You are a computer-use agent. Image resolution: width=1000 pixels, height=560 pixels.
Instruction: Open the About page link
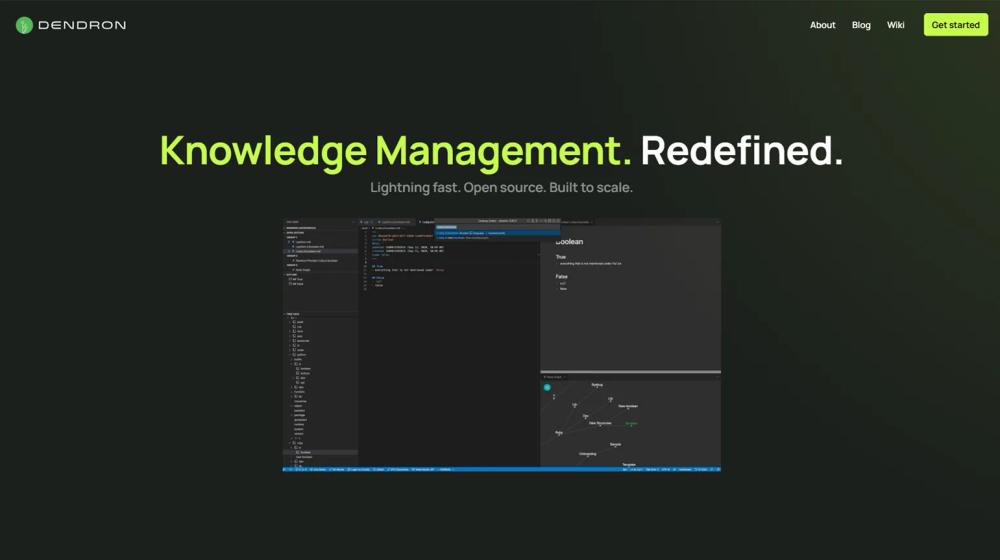pos(822,25)
